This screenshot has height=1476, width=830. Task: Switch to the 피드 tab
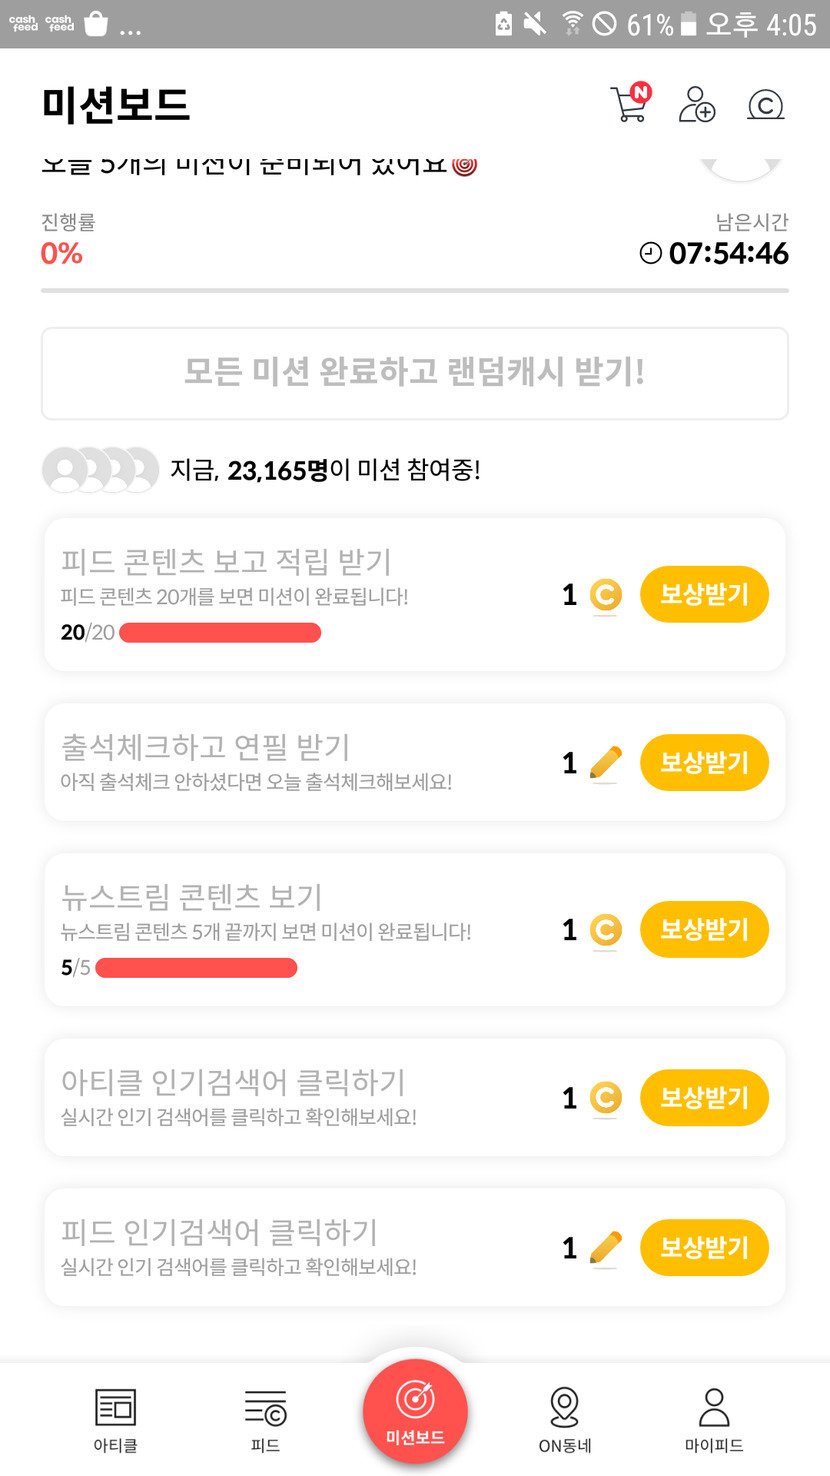[x=265, y=1419]
